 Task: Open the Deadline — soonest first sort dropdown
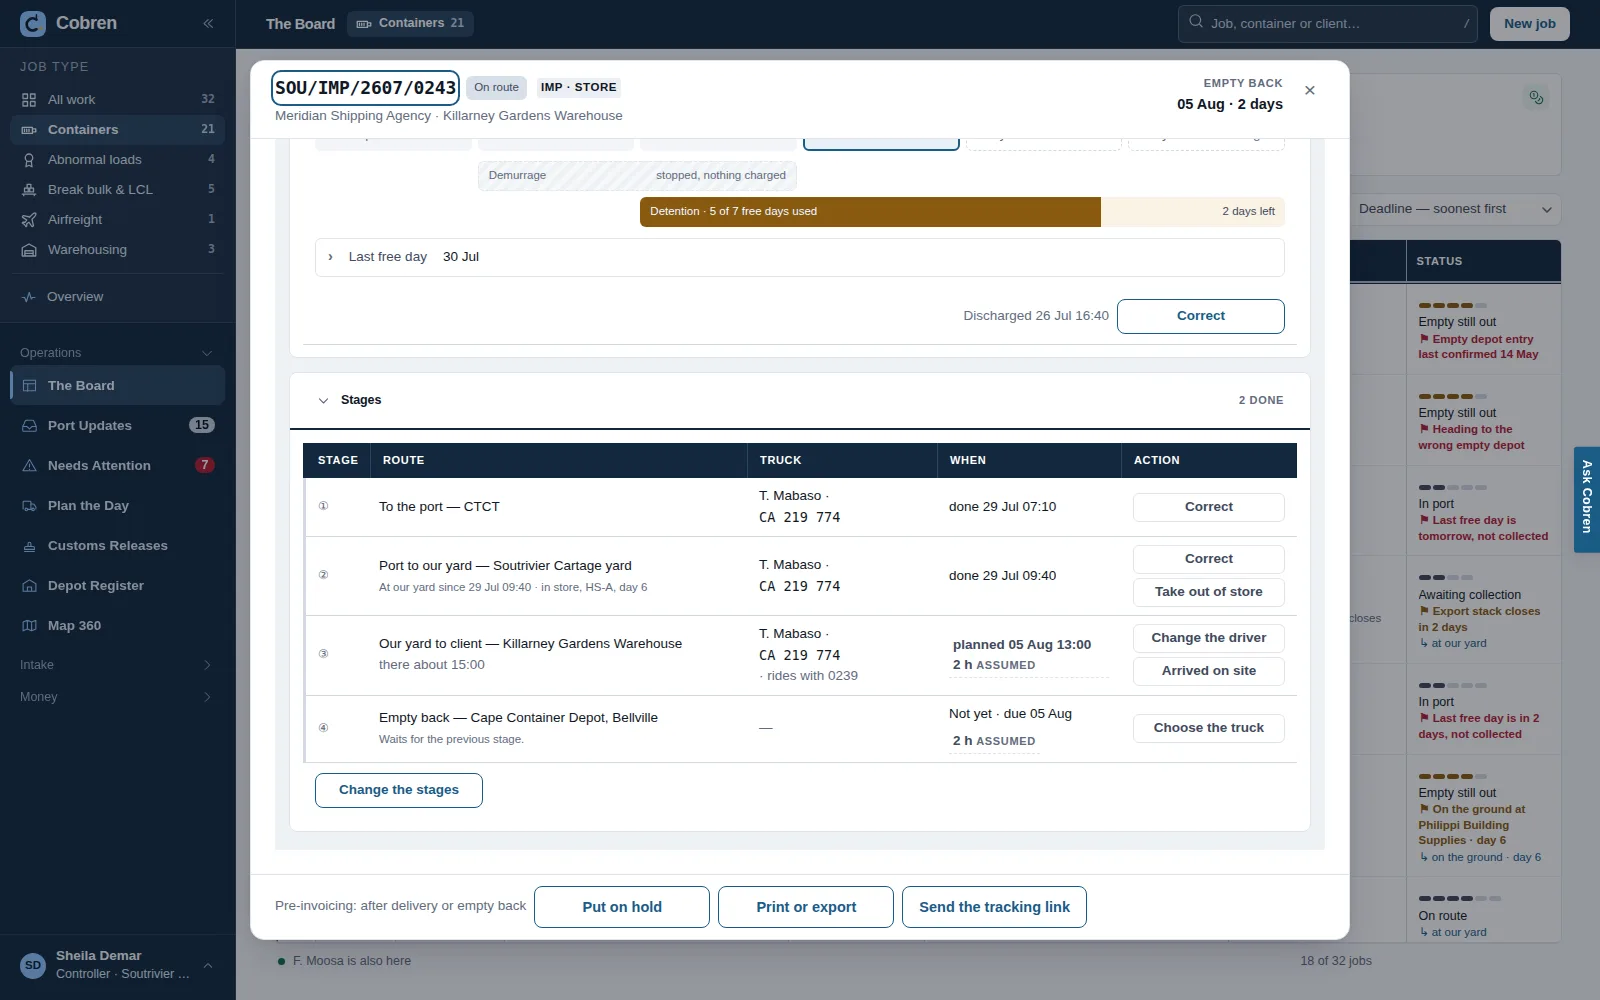point(1455,209)
